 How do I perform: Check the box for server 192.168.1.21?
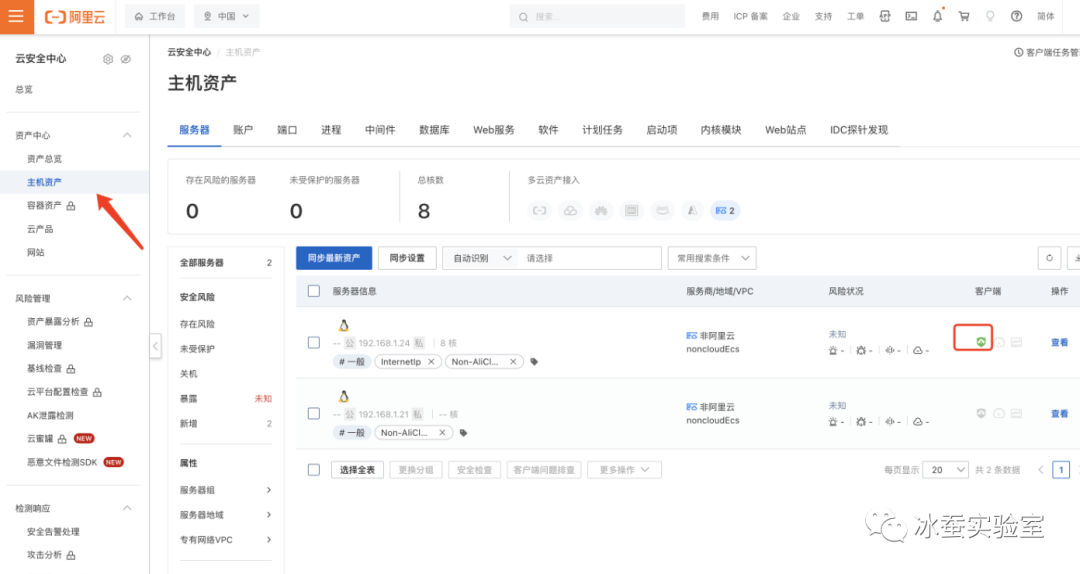coord(314,413)
